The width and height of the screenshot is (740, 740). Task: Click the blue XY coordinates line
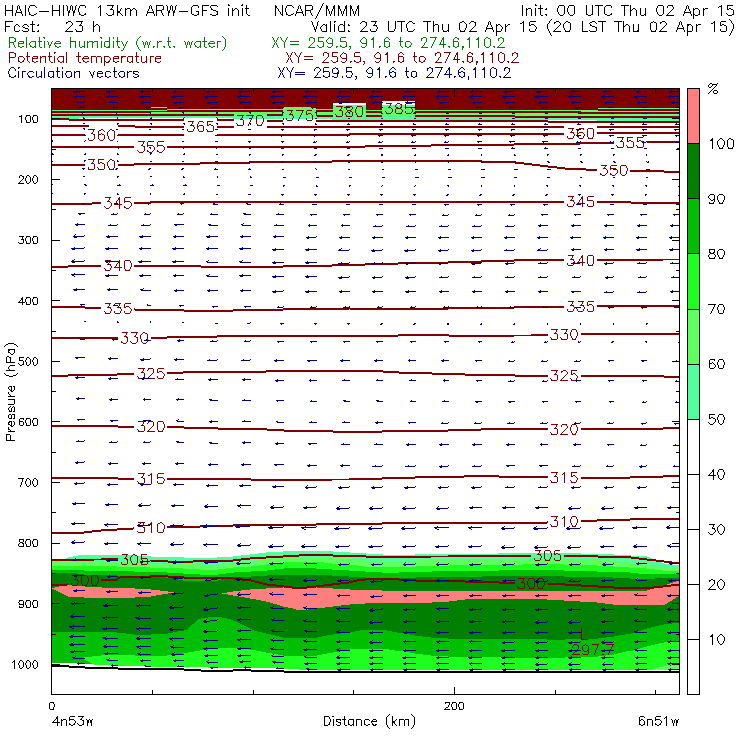394,73
